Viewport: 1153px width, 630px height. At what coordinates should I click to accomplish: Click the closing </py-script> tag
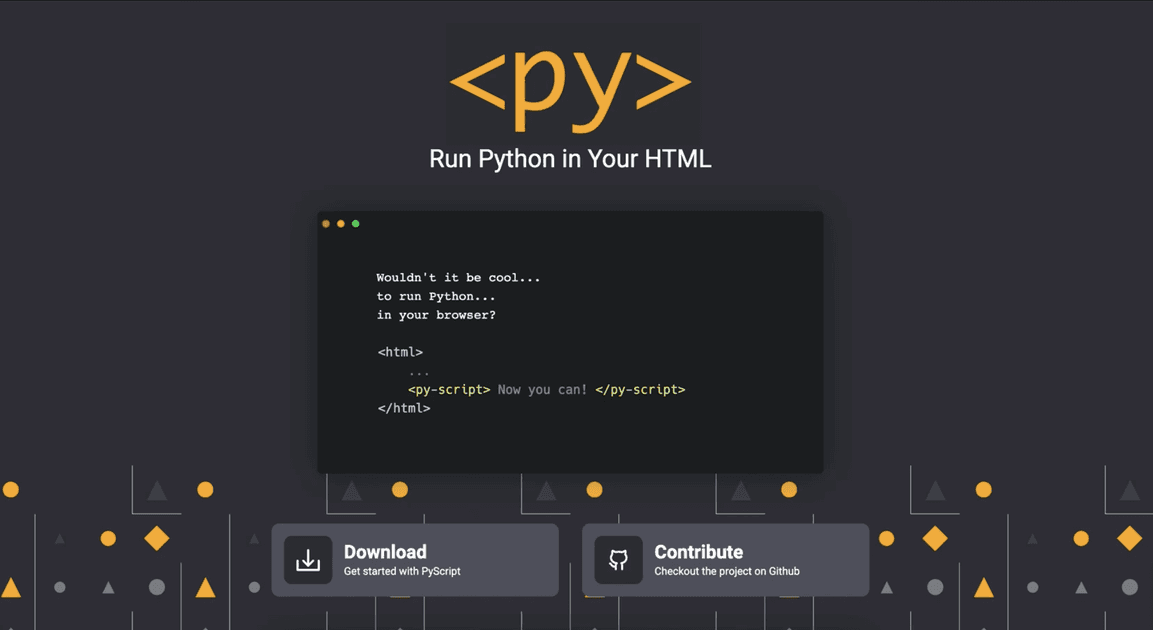(x=640, y=390)
